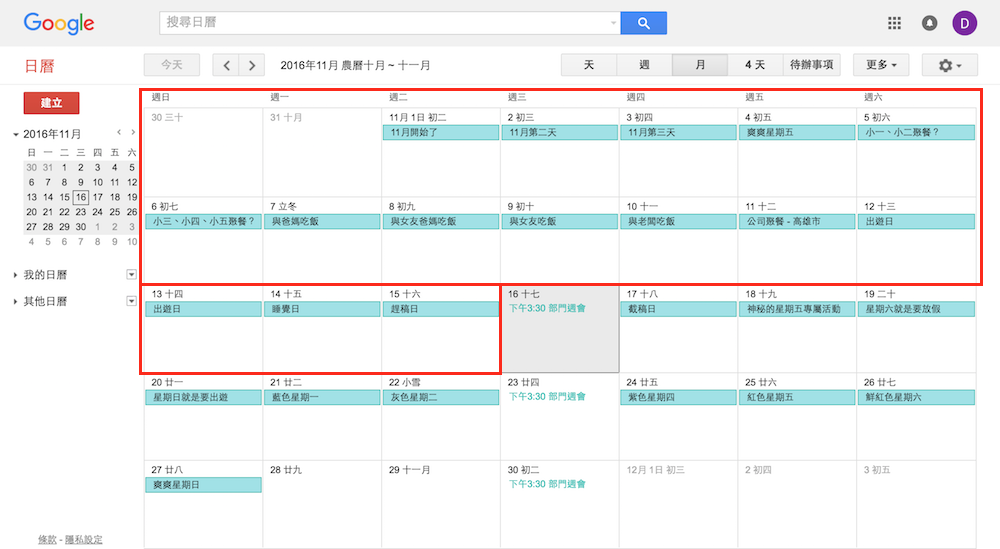Open the settings gear menu

[x=951, y=65]
